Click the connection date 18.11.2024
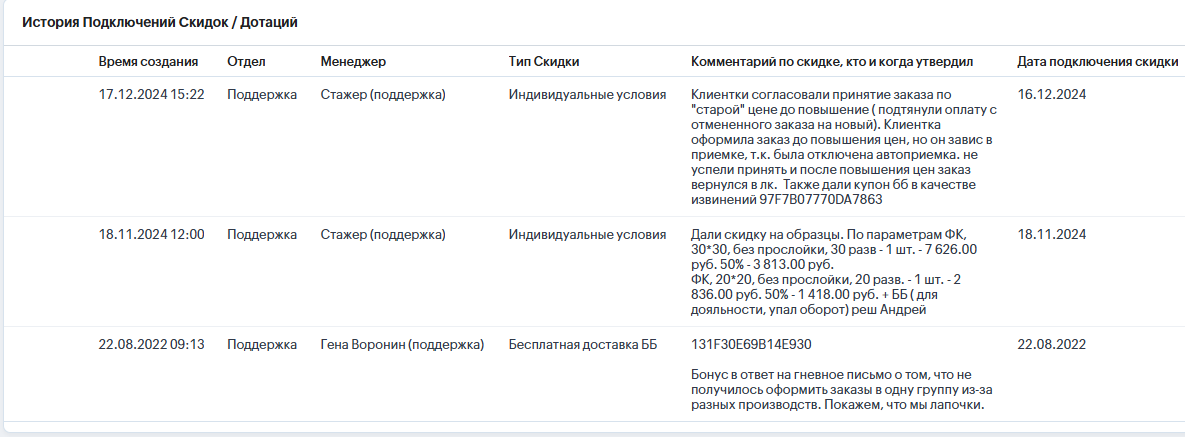Viewport: 1185px width, 437px height. pyautogui.click(x=1052, y=234)
